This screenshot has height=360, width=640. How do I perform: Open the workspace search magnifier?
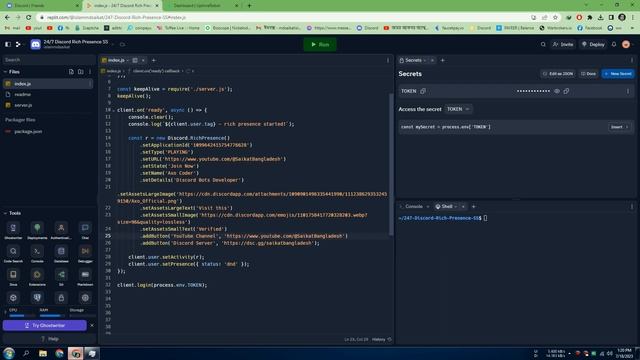coord(543,44)
